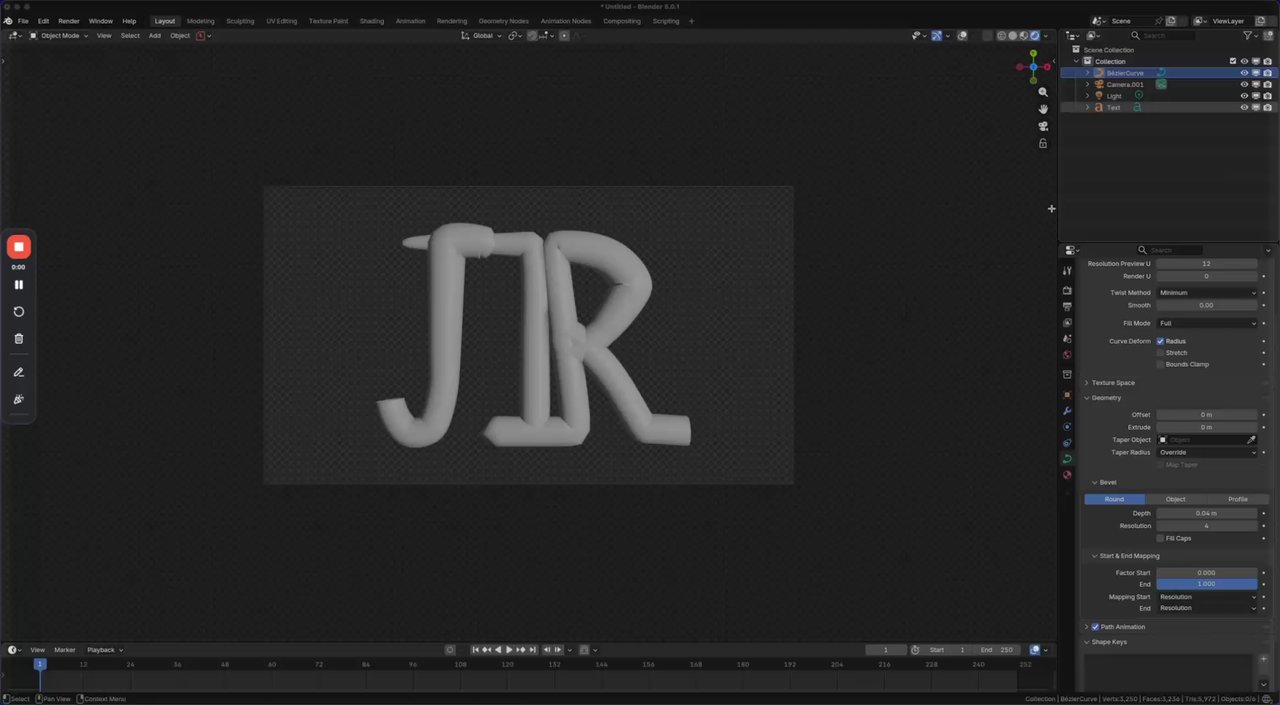This screenshot has width=1280, height=705.
Task: Click the zoom magnifier viewport icon
Action: (x=1043, y=92)
